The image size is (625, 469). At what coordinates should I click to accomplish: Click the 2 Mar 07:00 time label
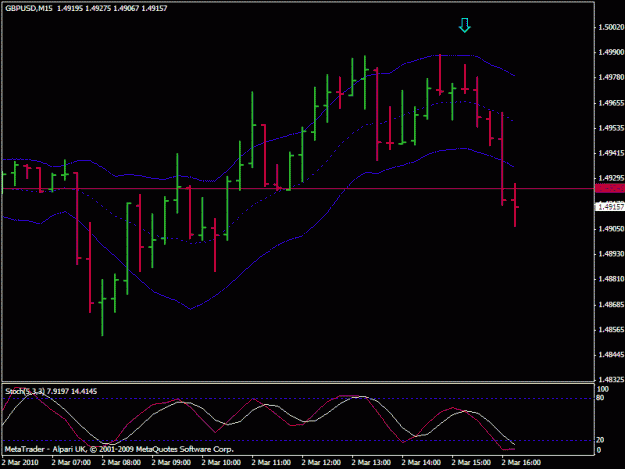tap(71, 463)
